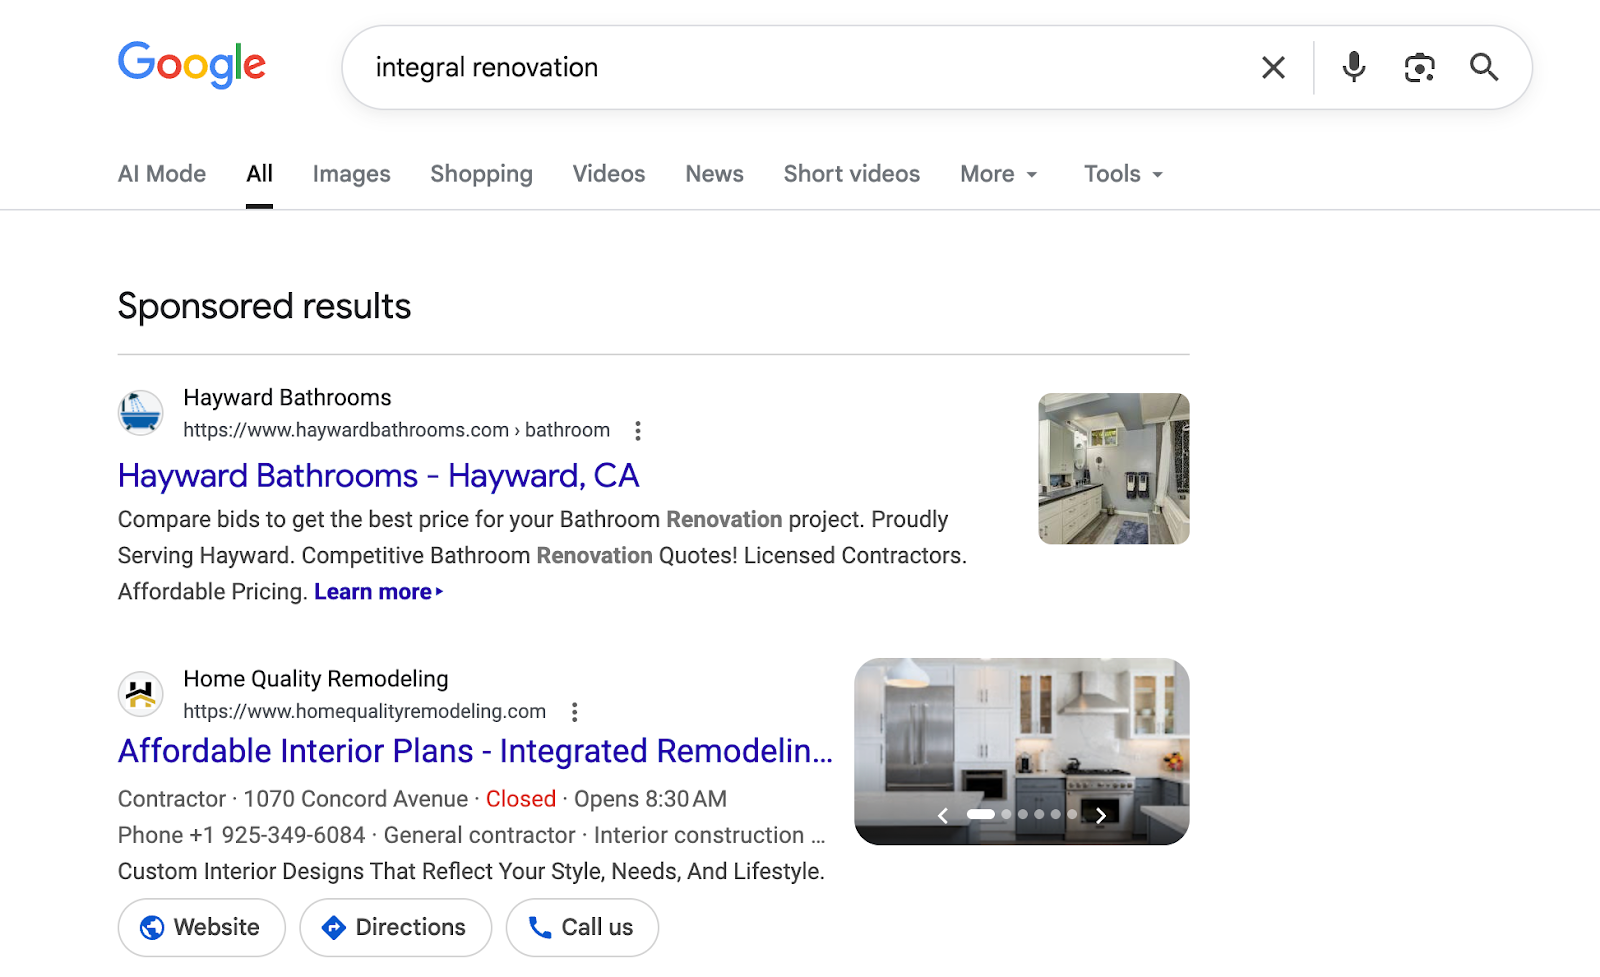Submit search with the magnifying glass icon
Screen dimensions: 1600x977
pos(1484,67)
